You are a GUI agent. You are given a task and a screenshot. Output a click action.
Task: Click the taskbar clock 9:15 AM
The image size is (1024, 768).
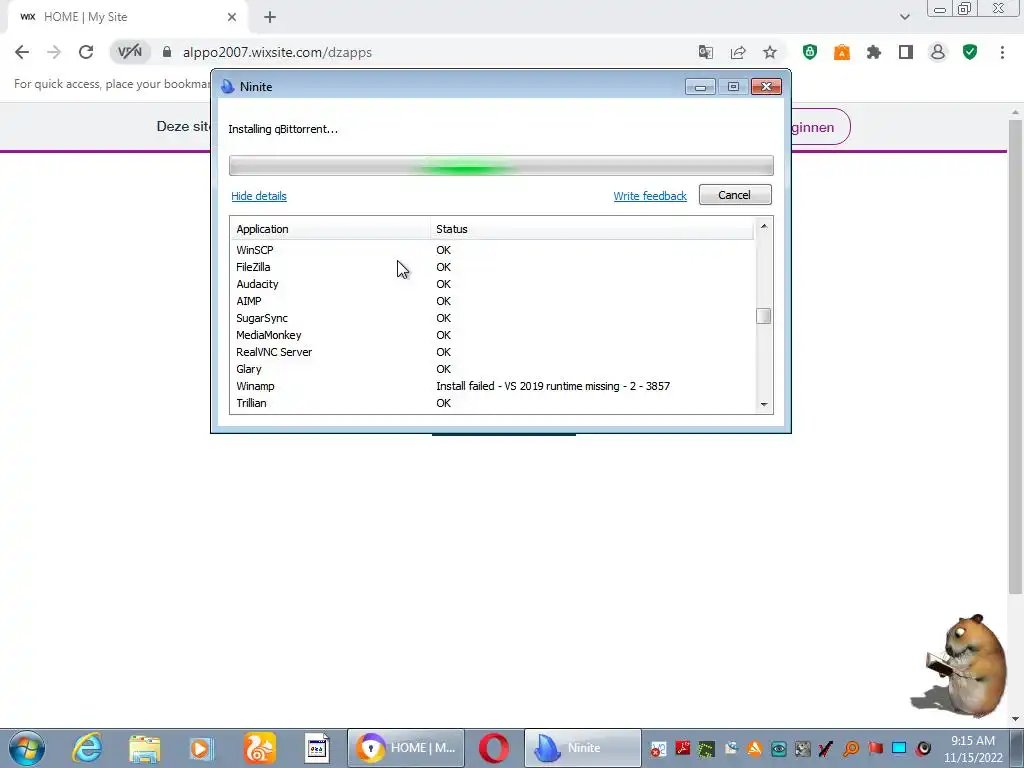(x=973, y=741)
